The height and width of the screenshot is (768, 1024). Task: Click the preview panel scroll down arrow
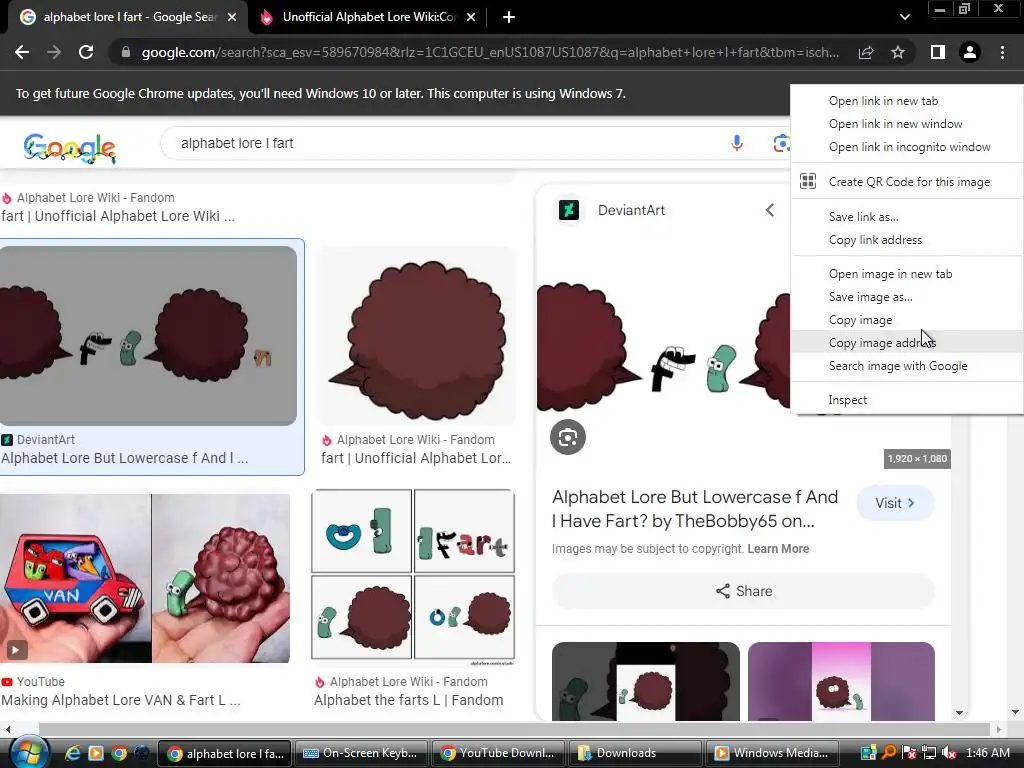[x=959, y=712]
